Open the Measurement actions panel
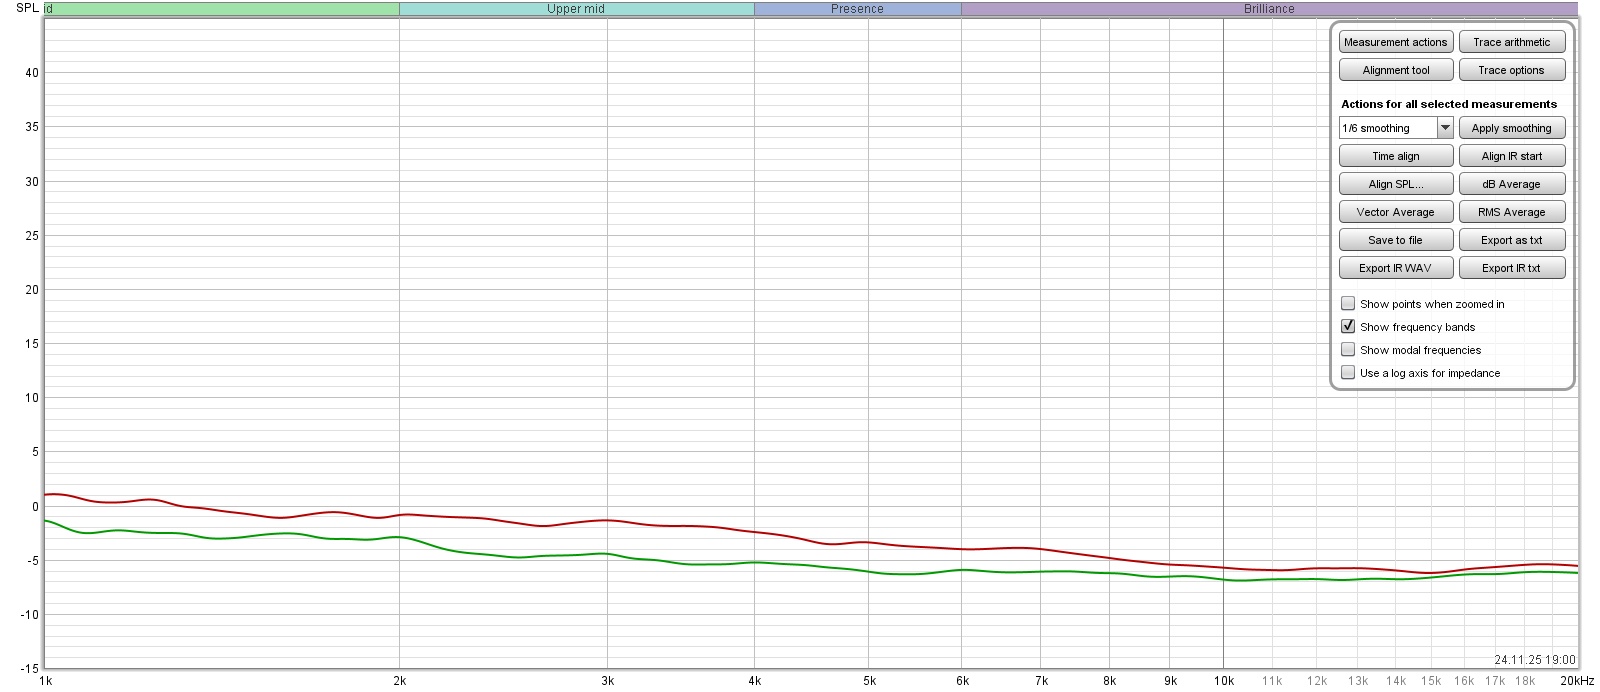1600x692 pixels. pos(1396,42)
